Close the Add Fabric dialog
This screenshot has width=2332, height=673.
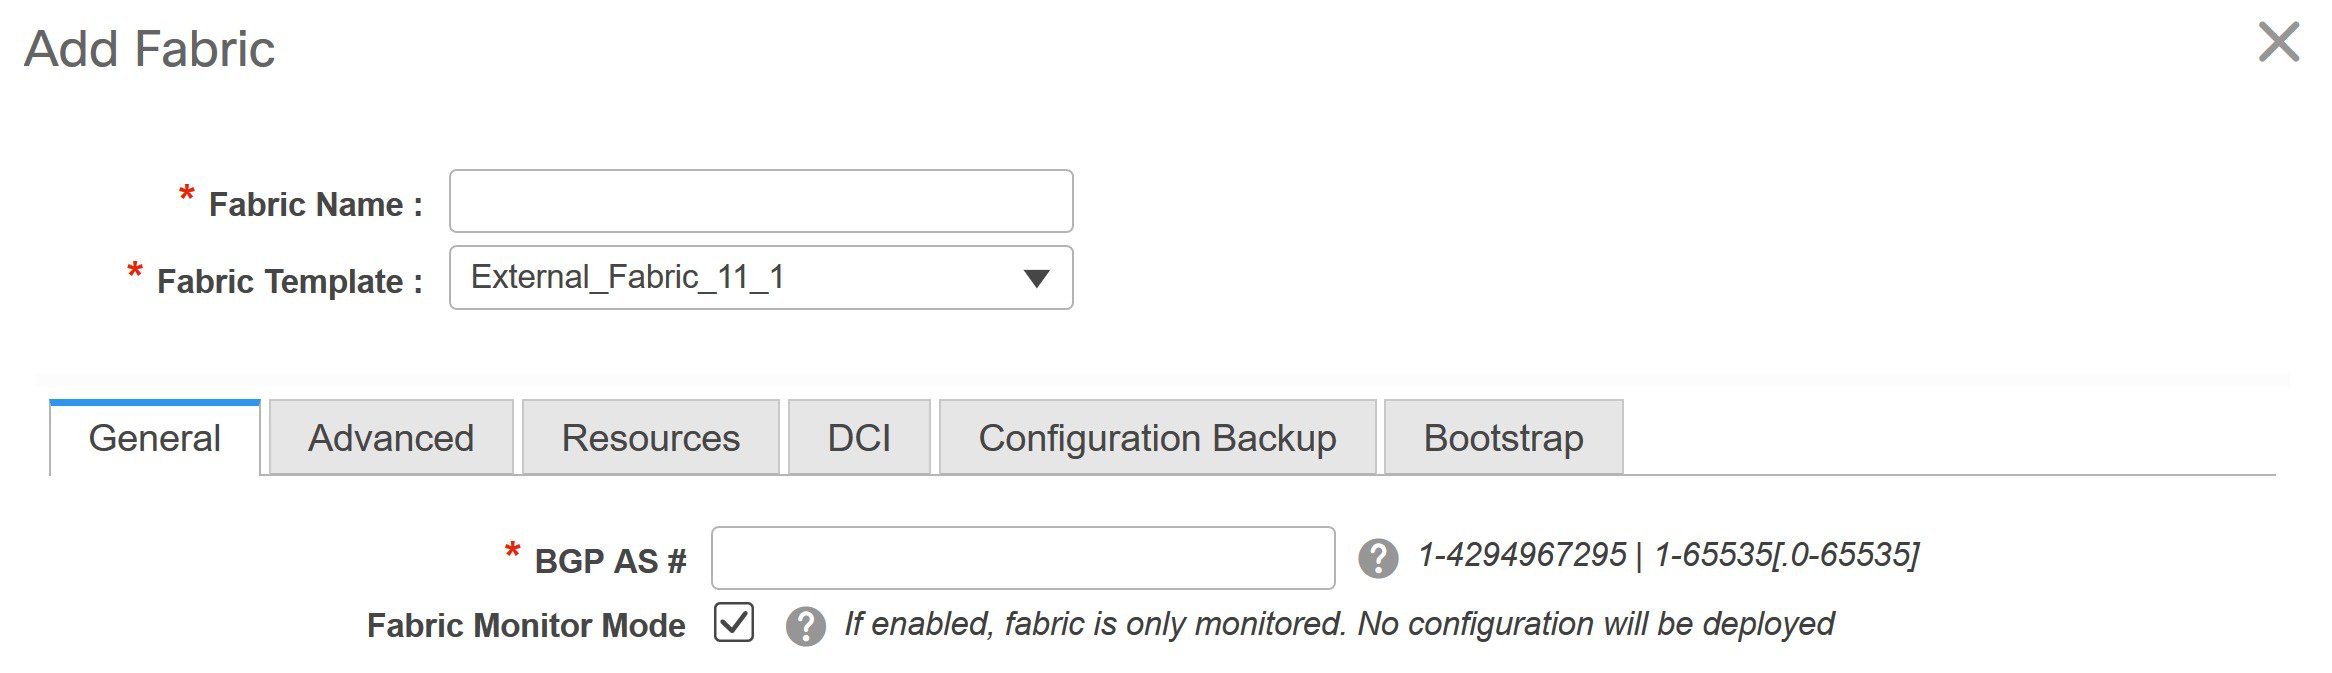coord(2278,43)
